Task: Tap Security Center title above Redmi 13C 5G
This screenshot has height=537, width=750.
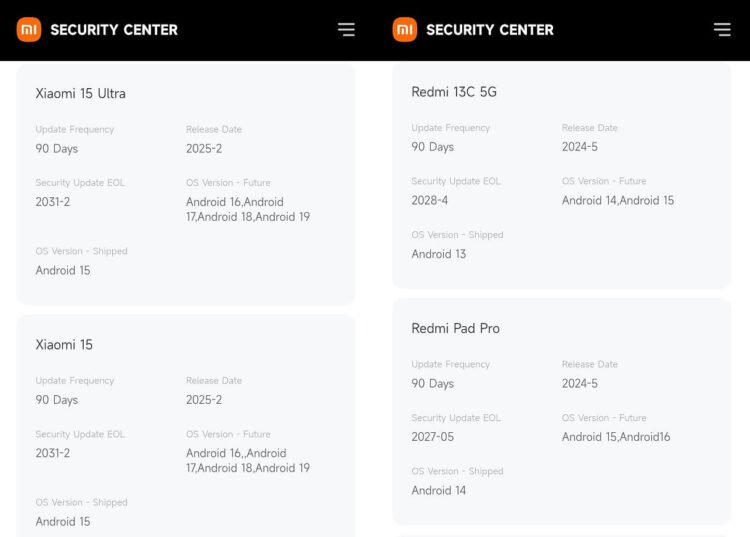Action: click(490, 30)
